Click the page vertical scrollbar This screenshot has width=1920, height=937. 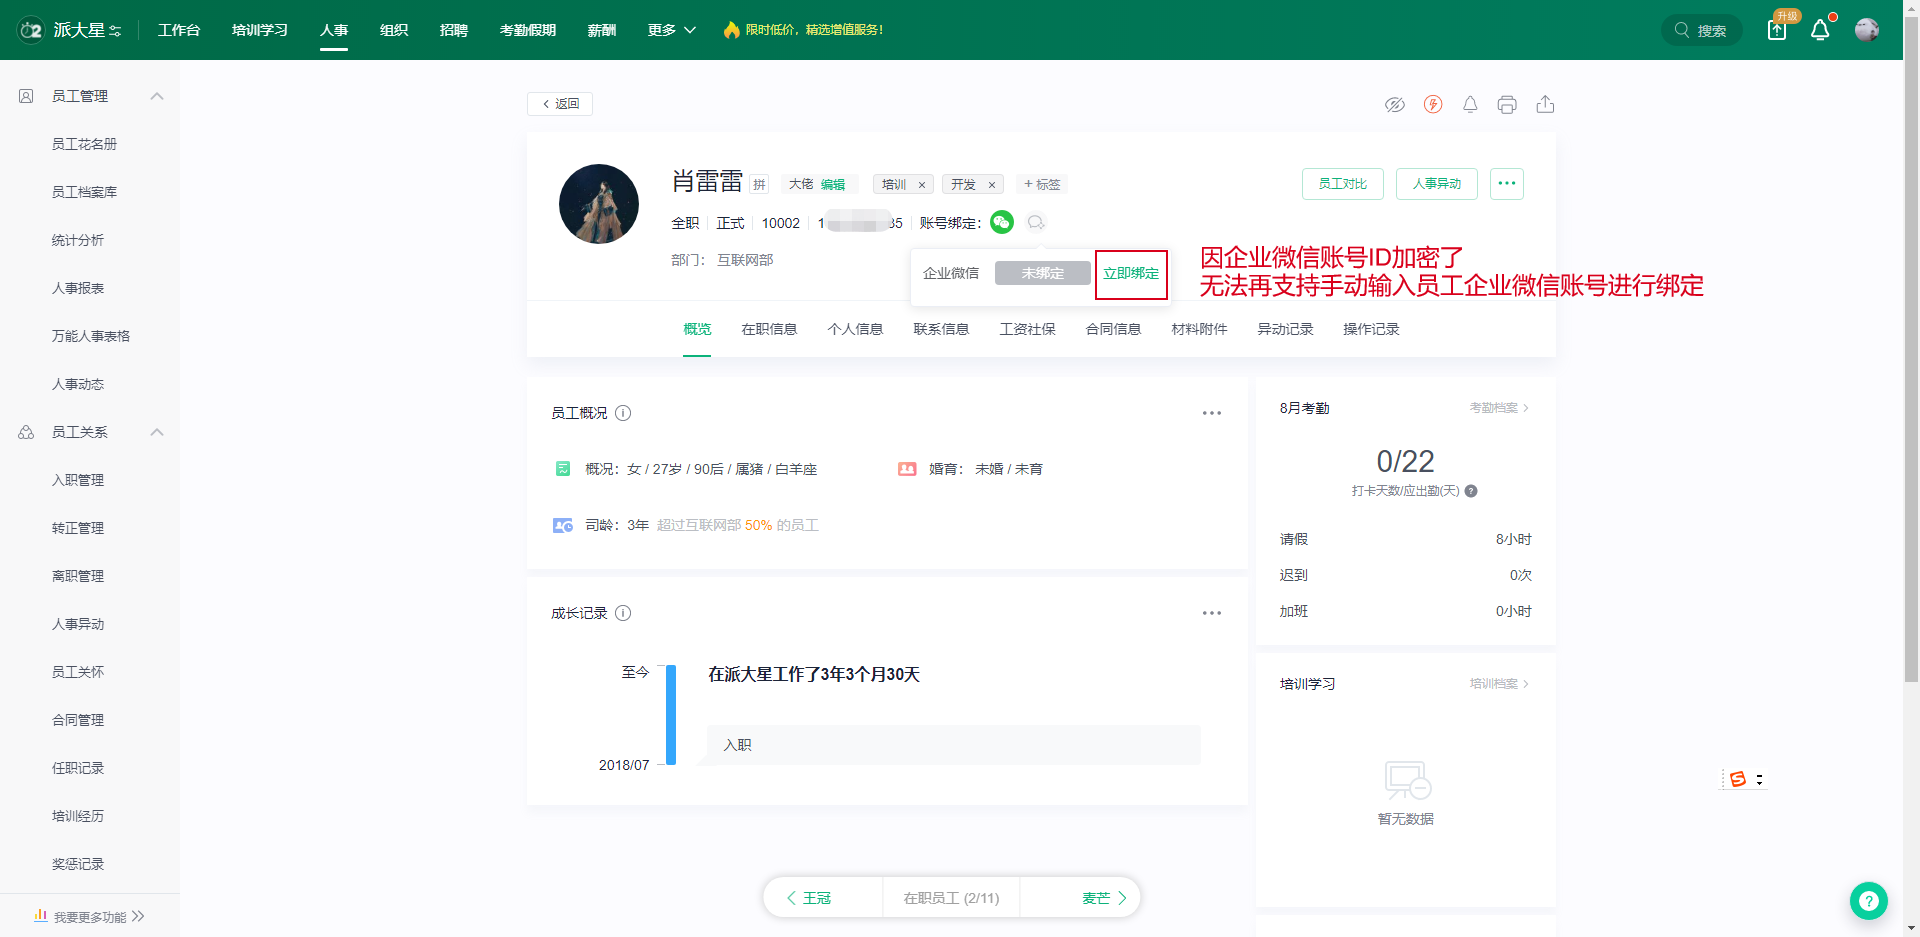[1911, 400]
